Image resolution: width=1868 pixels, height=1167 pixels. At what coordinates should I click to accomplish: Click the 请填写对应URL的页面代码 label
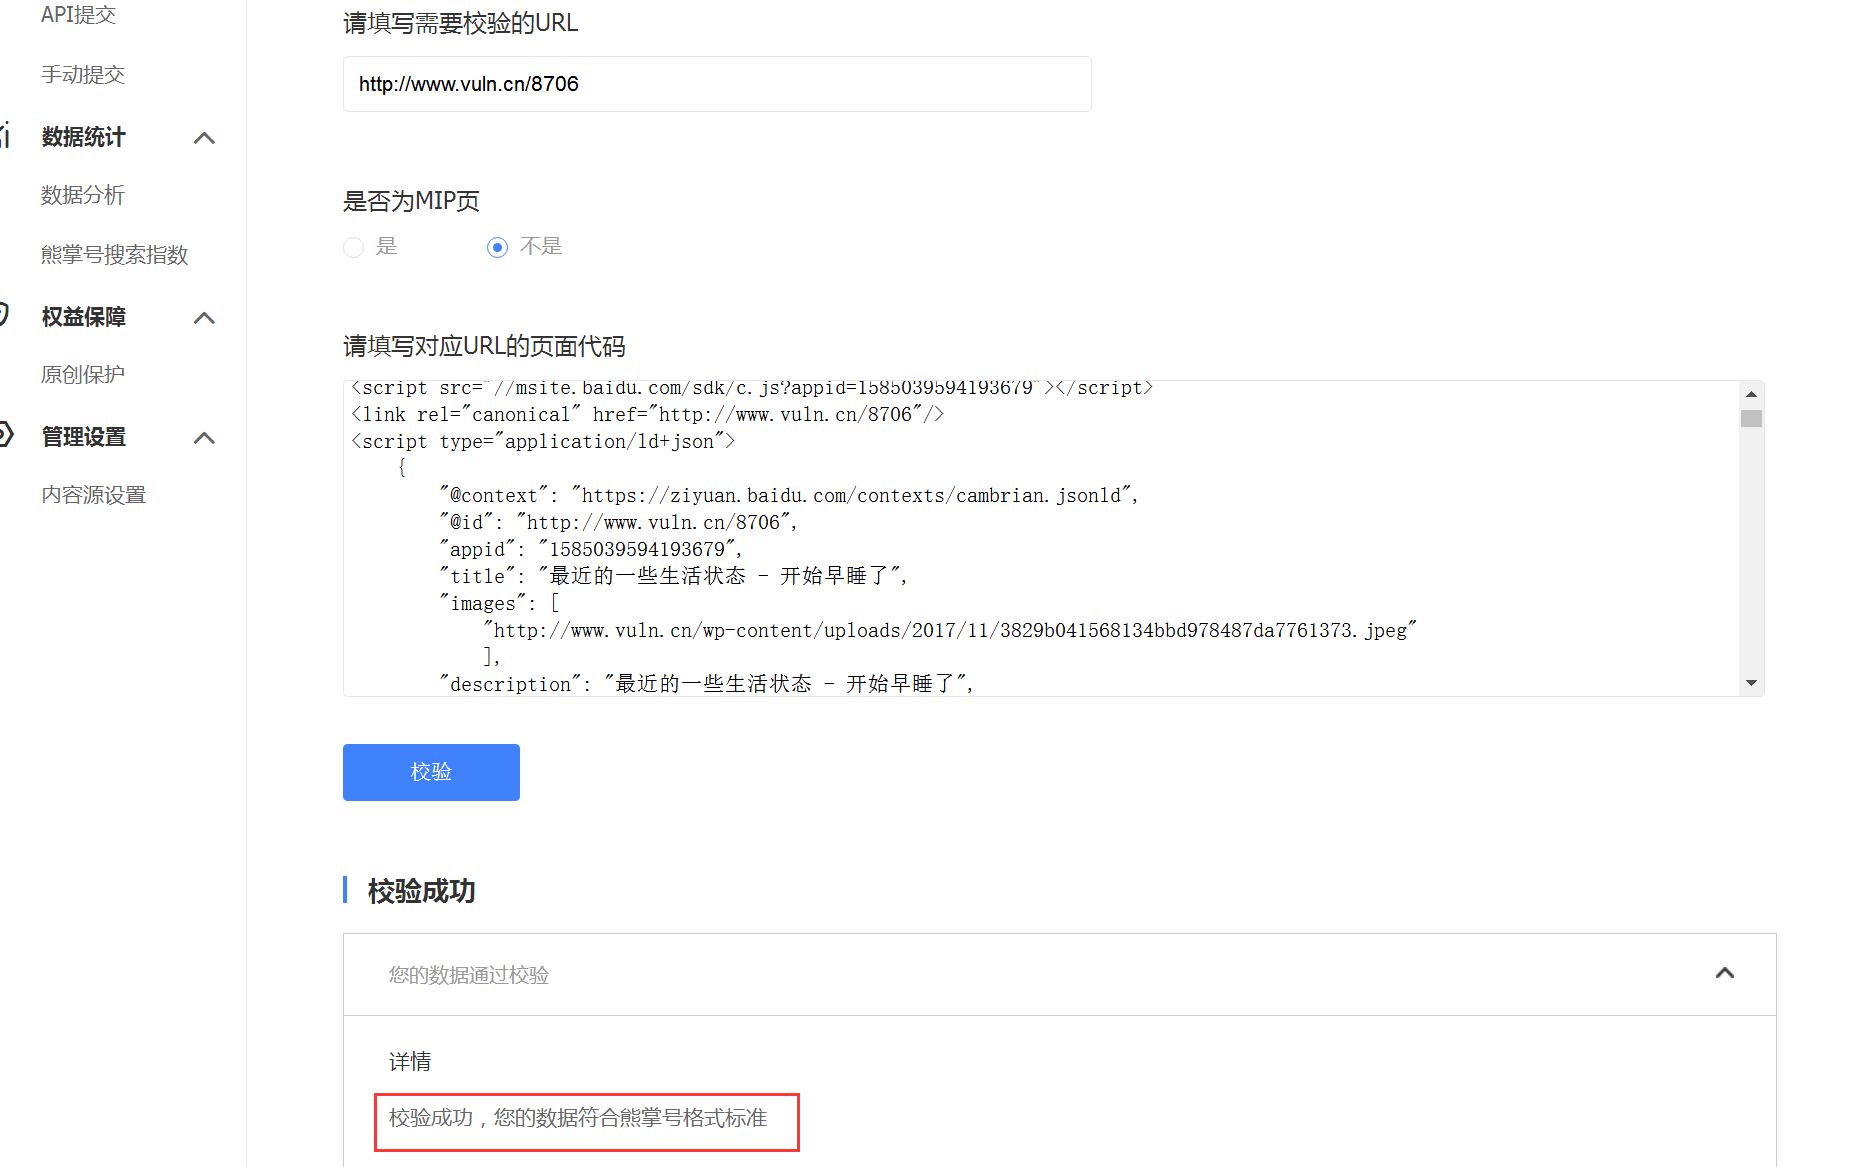[484, 346]
